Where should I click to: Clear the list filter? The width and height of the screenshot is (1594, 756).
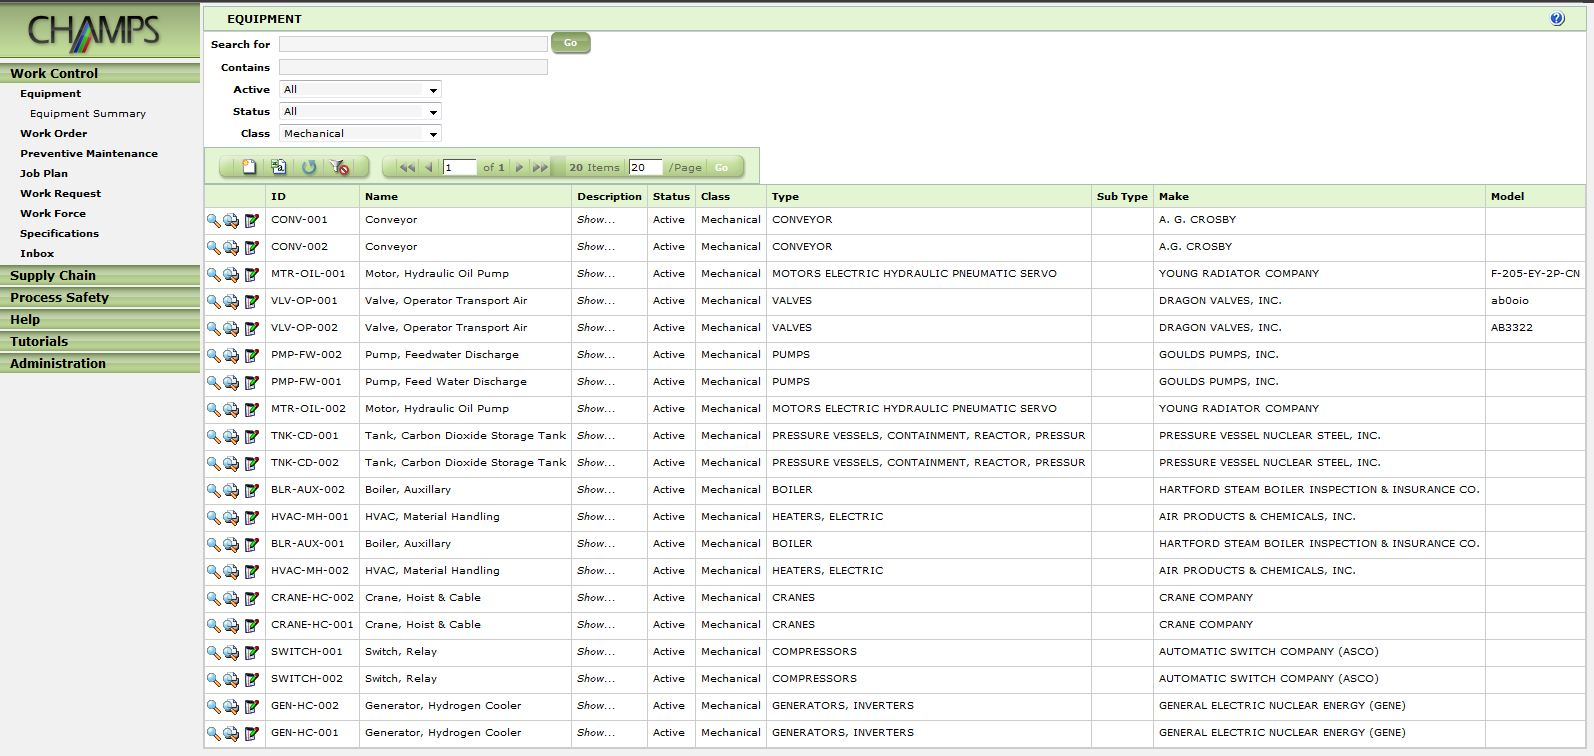click(x=339, y=167)
